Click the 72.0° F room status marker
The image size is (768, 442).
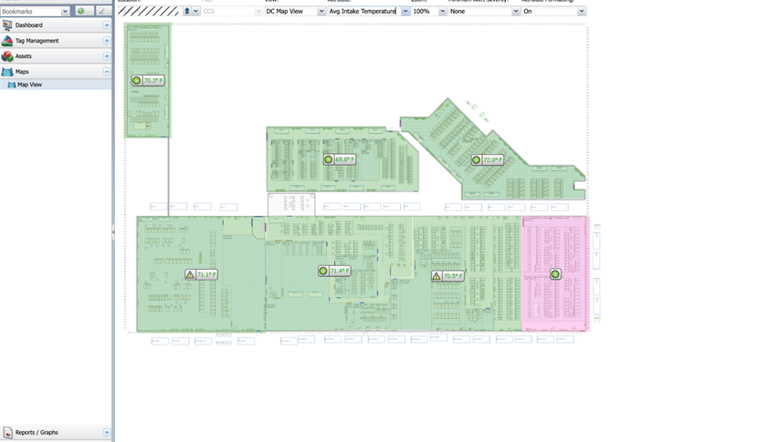(x=487, y=160)
